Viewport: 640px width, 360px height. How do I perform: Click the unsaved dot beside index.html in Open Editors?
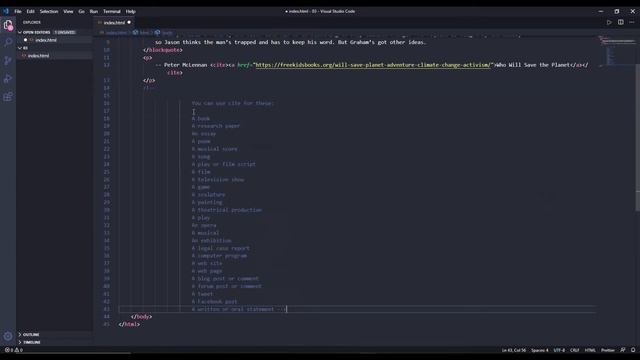click(25, 40)
